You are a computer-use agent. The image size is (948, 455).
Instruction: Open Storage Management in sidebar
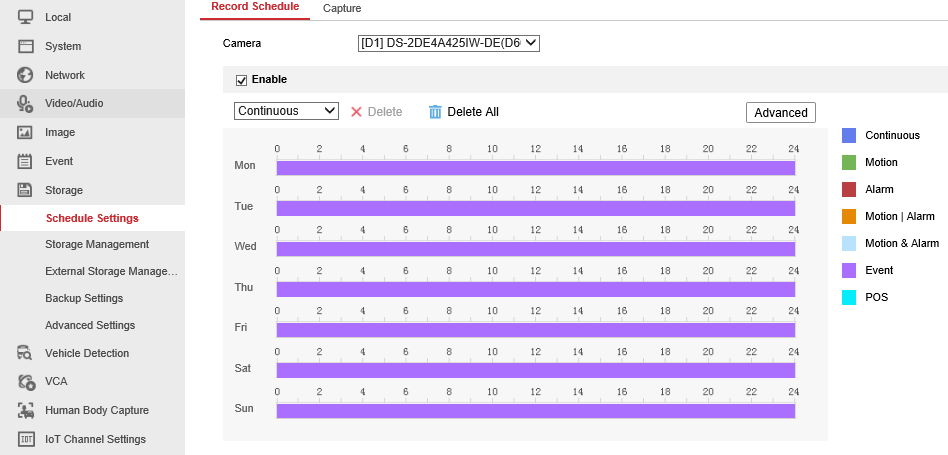[97, 244]
